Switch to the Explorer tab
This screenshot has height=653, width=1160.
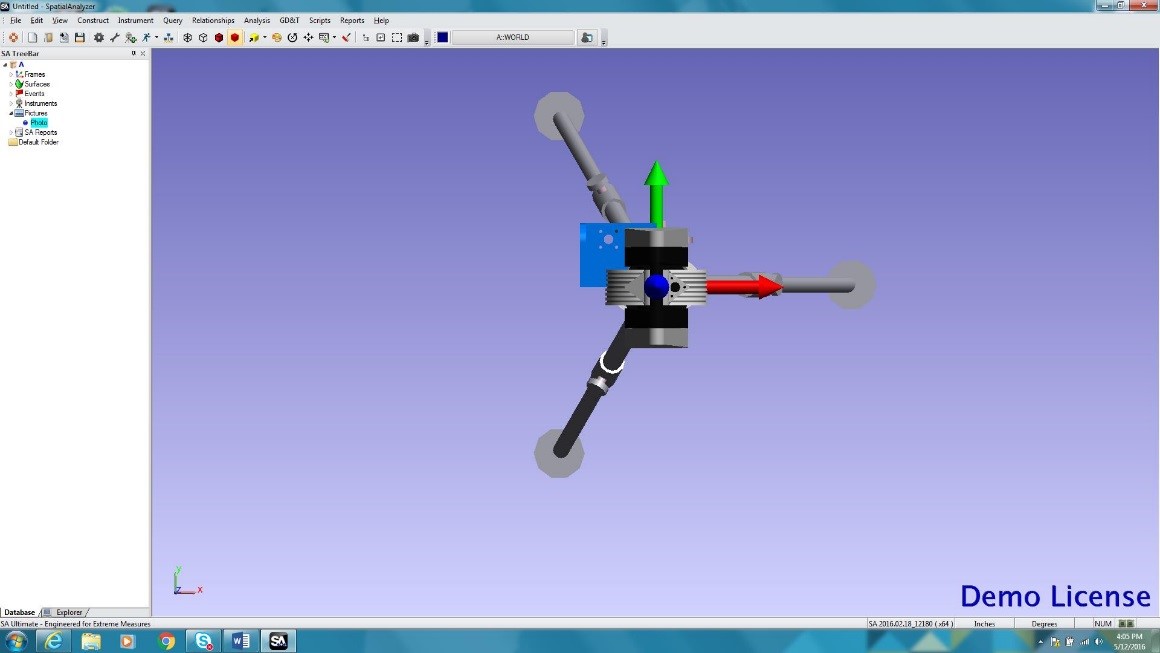(x=68, y=612)
